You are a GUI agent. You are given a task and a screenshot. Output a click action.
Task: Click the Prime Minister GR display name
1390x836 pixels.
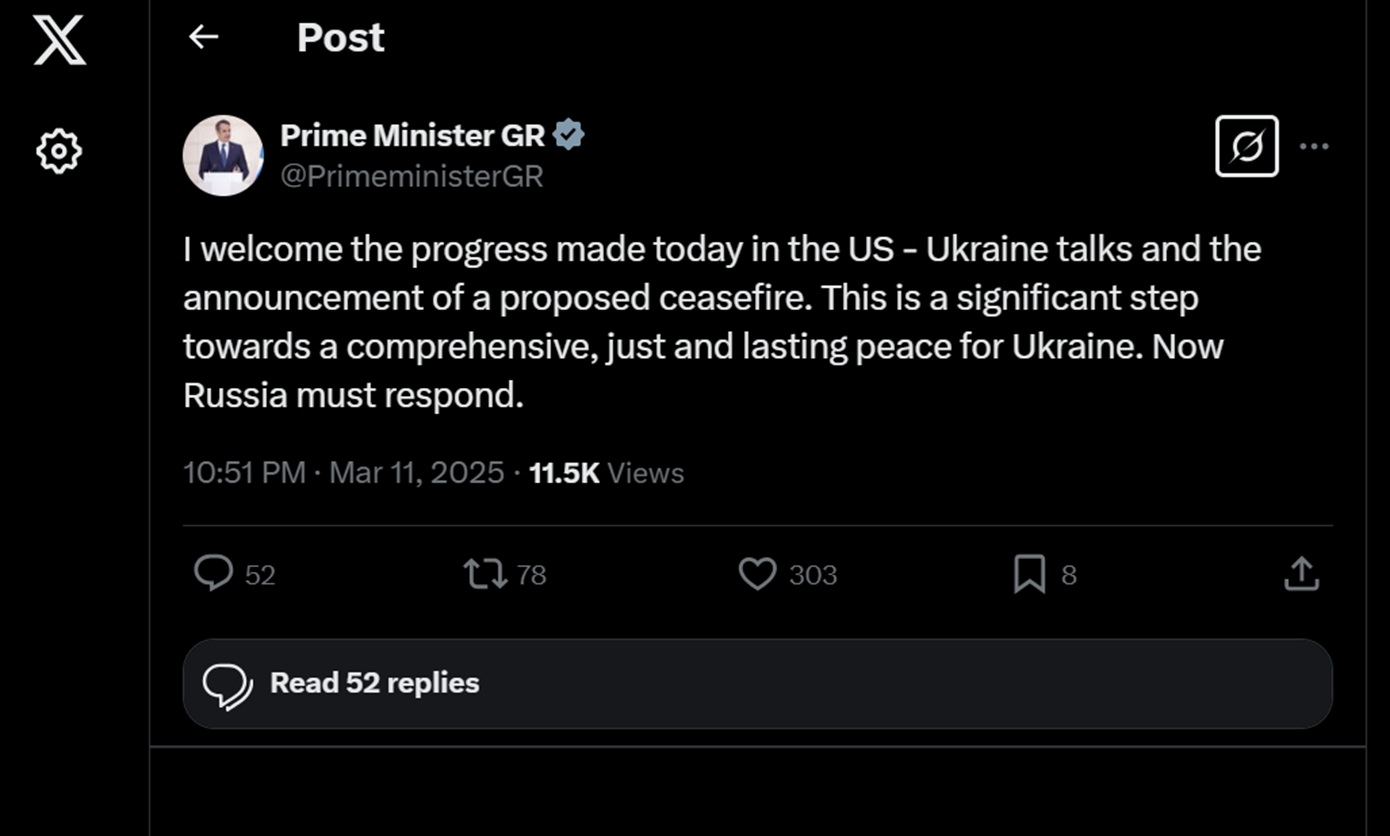(x=412, y=135)
